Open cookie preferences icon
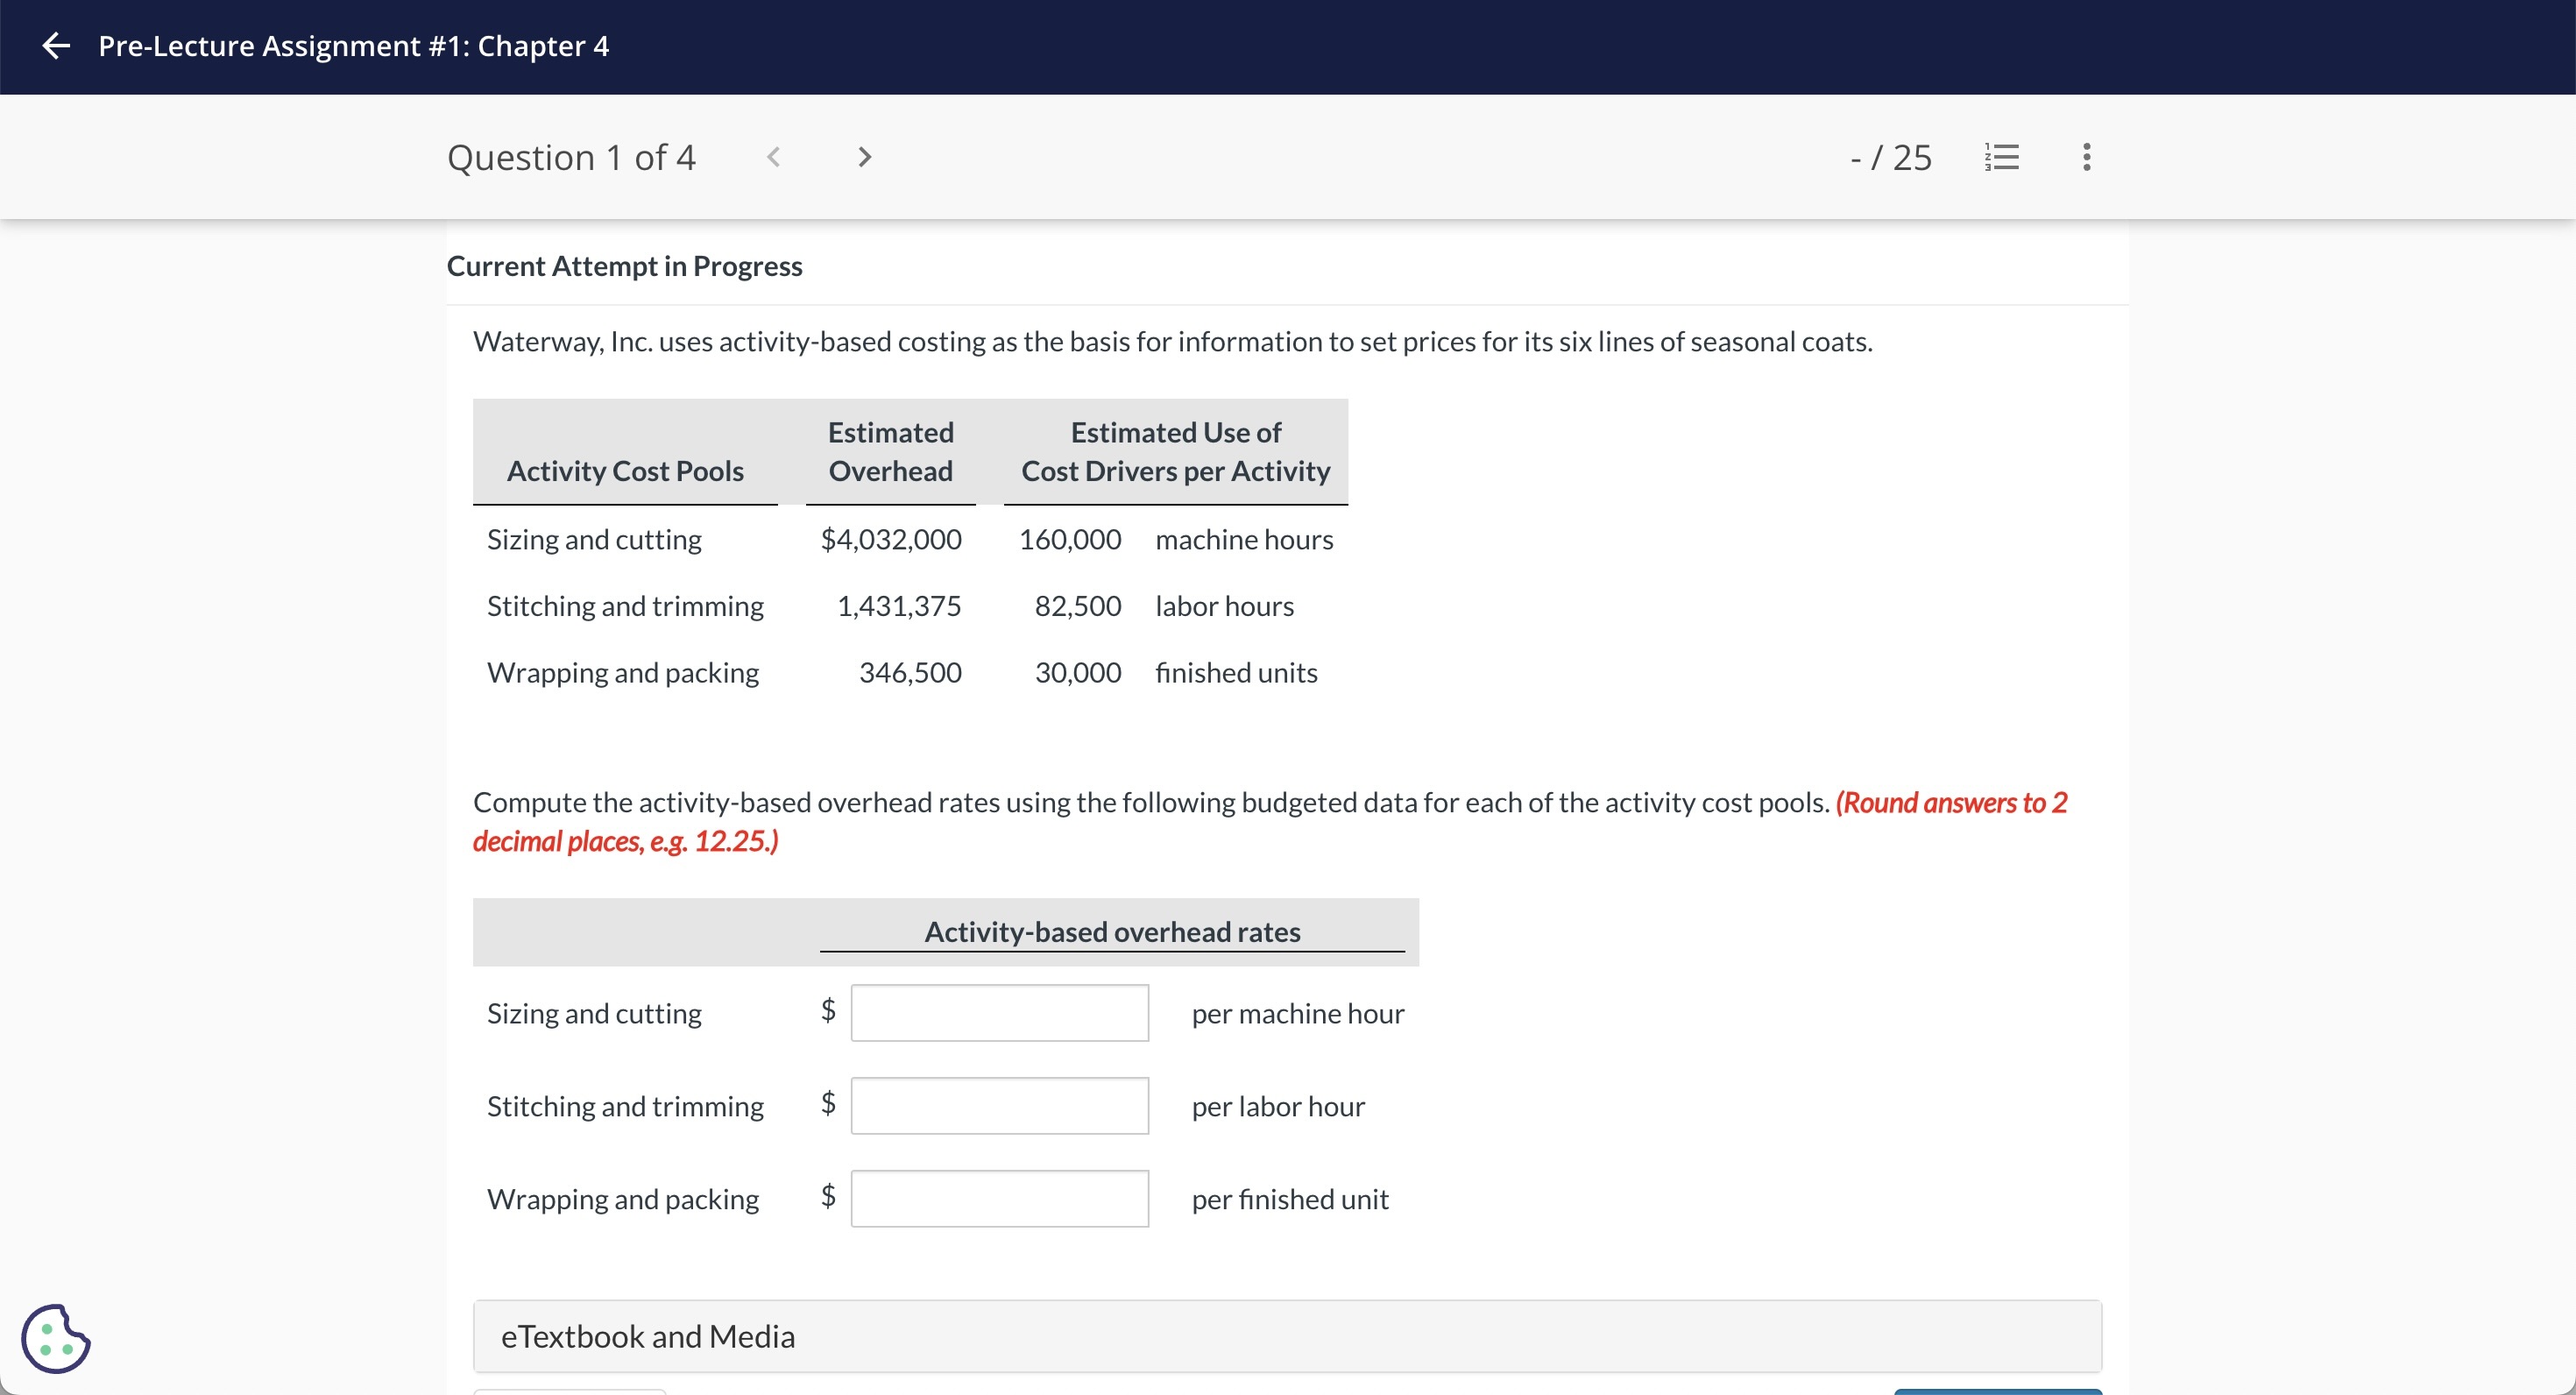The image size is (2576, 1395). (x=56, y=1338)
